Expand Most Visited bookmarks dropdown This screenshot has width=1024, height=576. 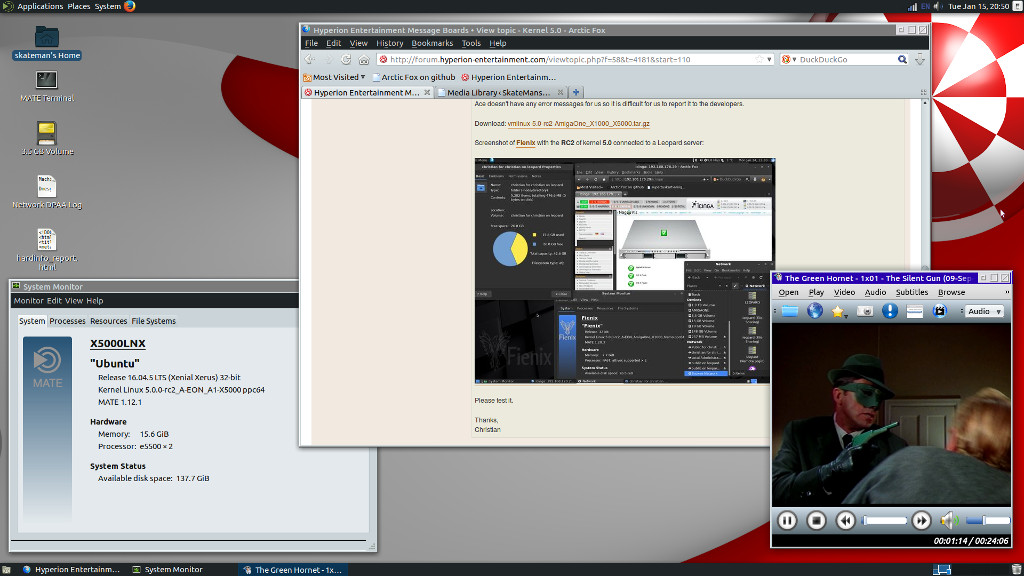[x=333, y=77]
